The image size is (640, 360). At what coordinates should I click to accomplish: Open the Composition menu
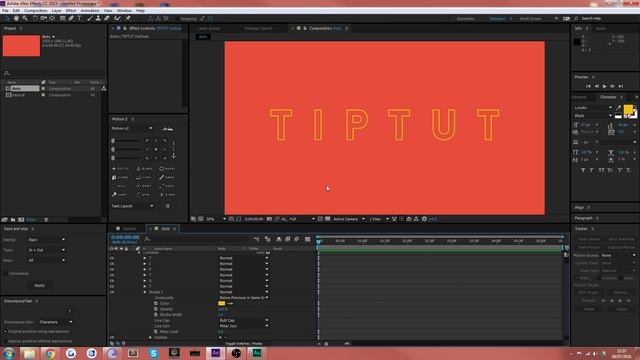point(36,11)
